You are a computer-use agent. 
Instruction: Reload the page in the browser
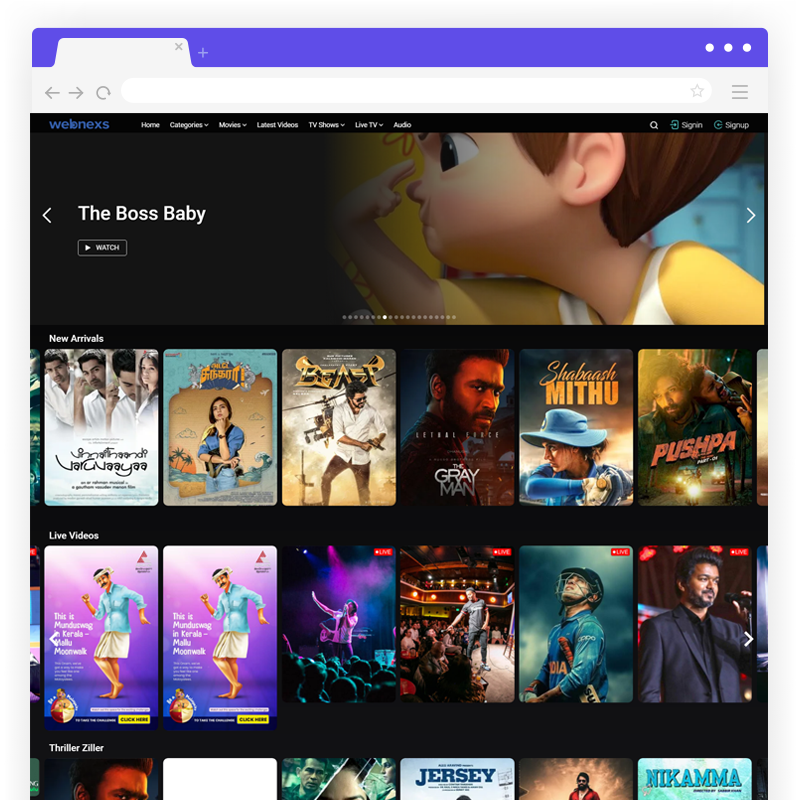tap(104, 92)
